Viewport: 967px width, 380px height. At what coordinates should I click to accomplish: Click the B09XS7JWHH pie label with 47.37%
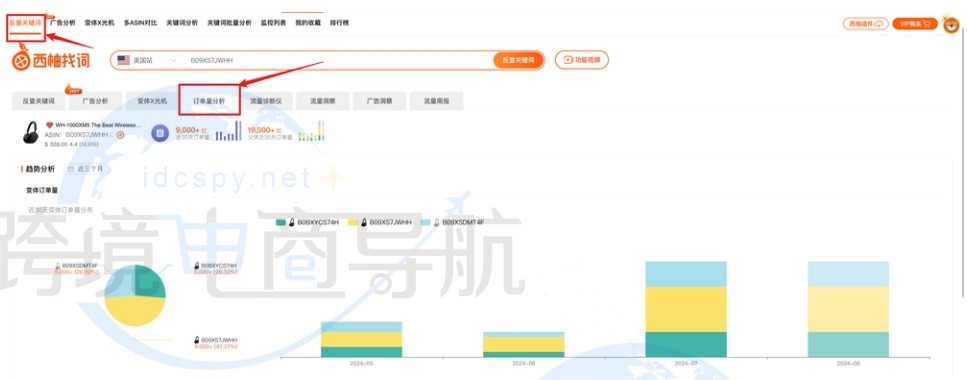click(216, 343)
